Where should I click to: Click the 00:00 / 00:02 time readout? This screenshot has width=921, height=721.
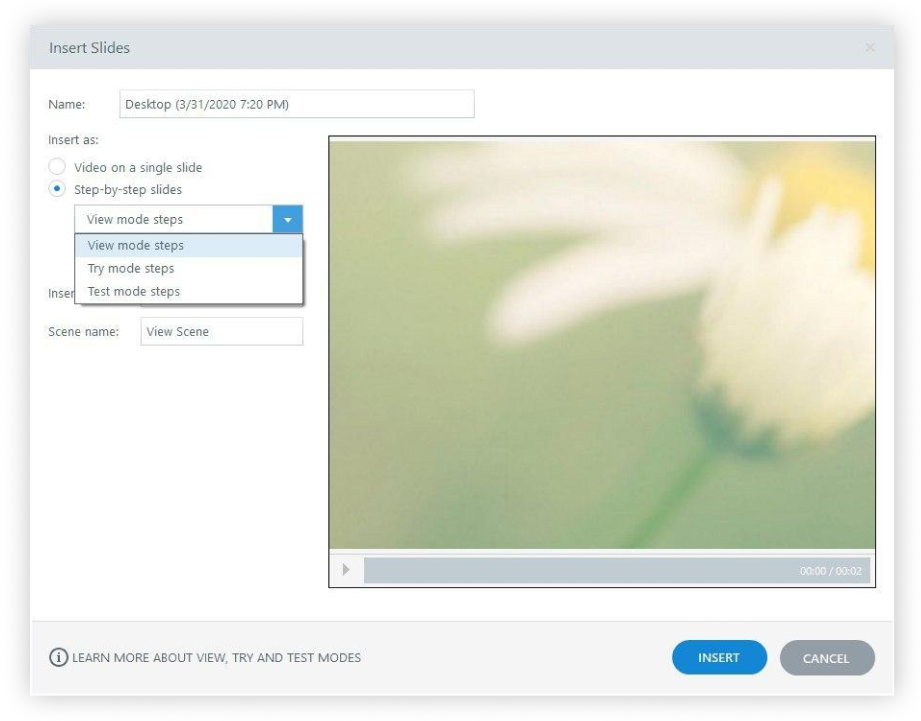point(830,571)
